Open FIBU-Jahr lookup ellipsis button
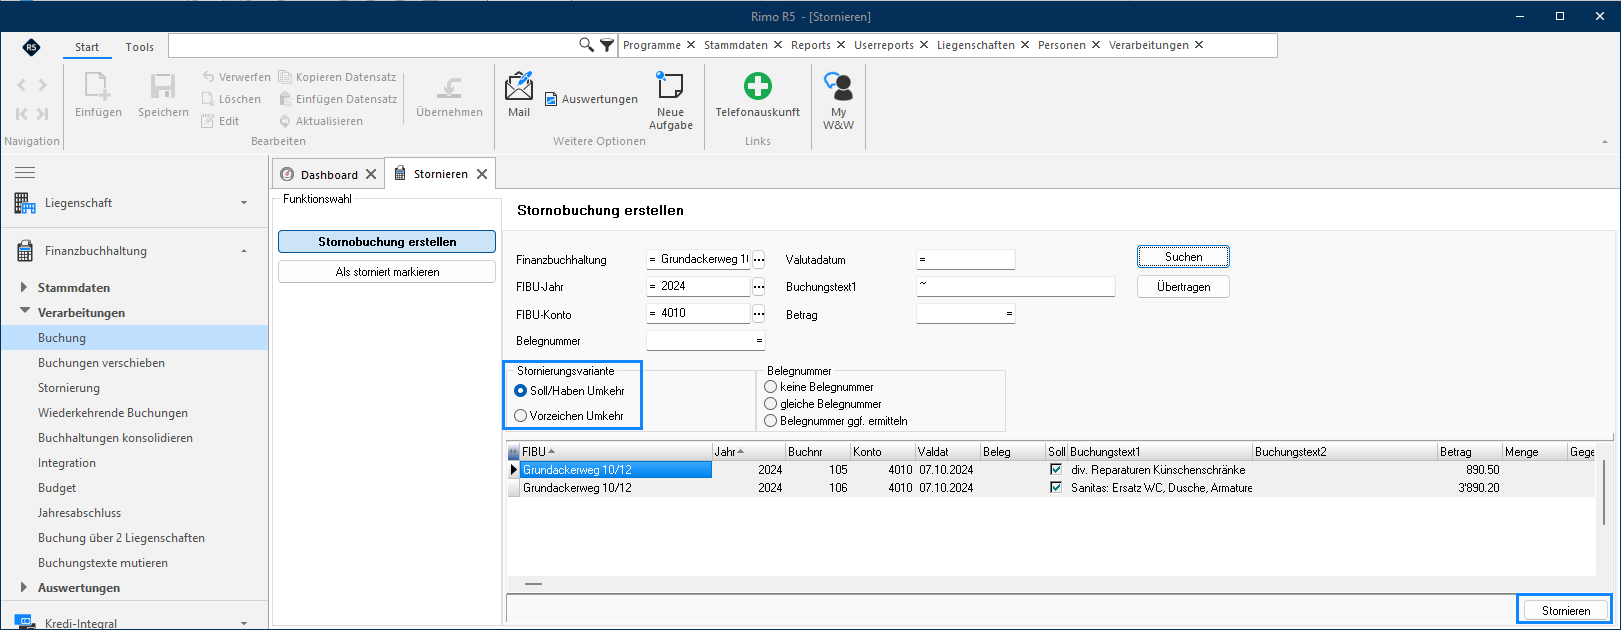 (x=759, y=287)
